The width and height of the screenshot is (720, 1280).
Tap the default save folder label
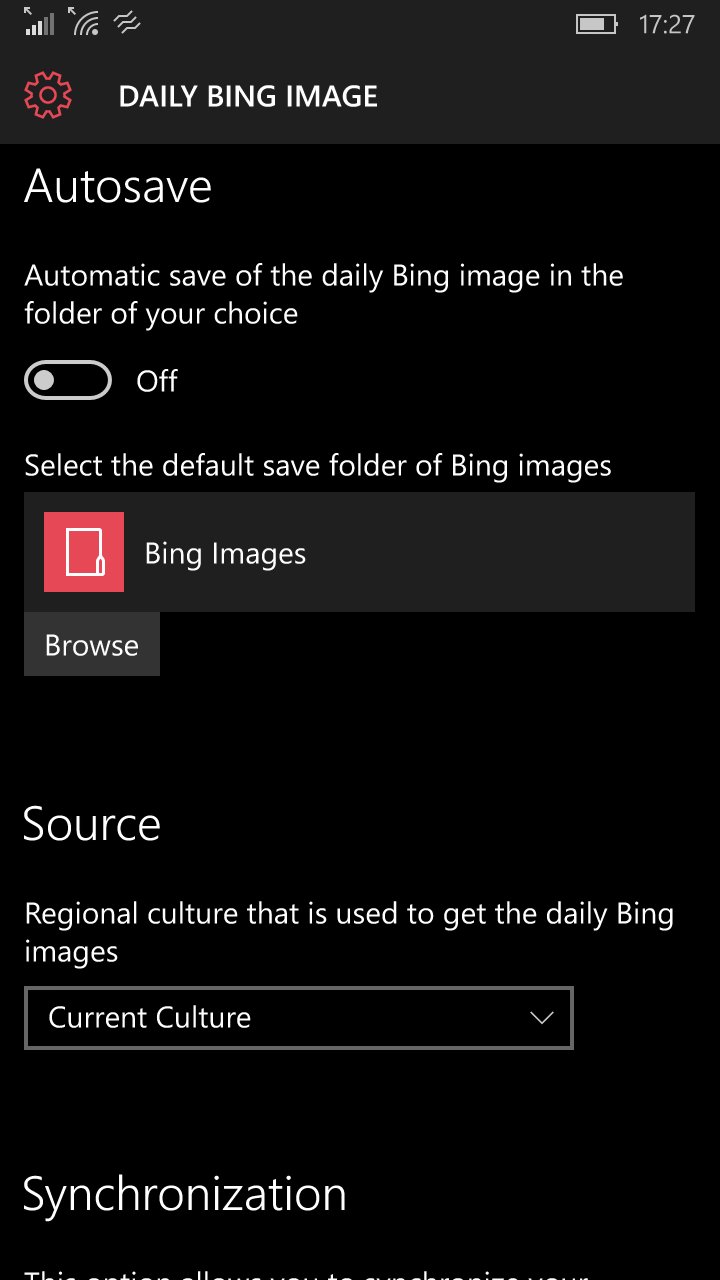(x=318, y=466)
